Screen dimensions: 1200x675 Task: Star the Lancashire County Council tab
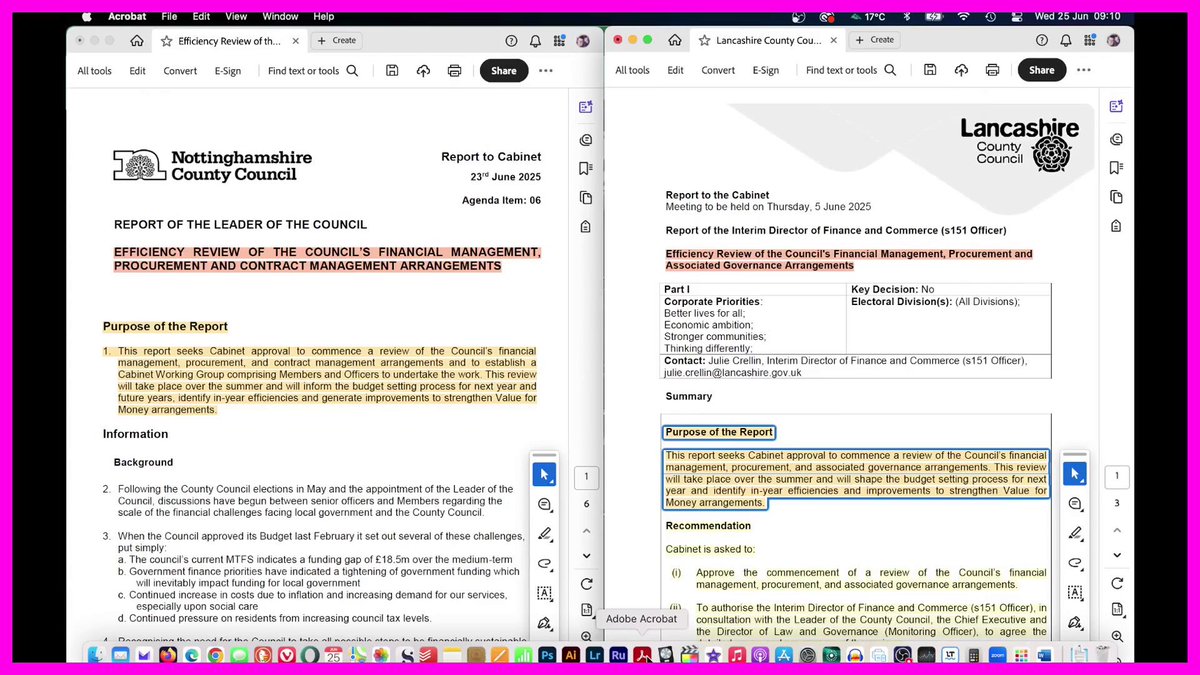[704, 40]
